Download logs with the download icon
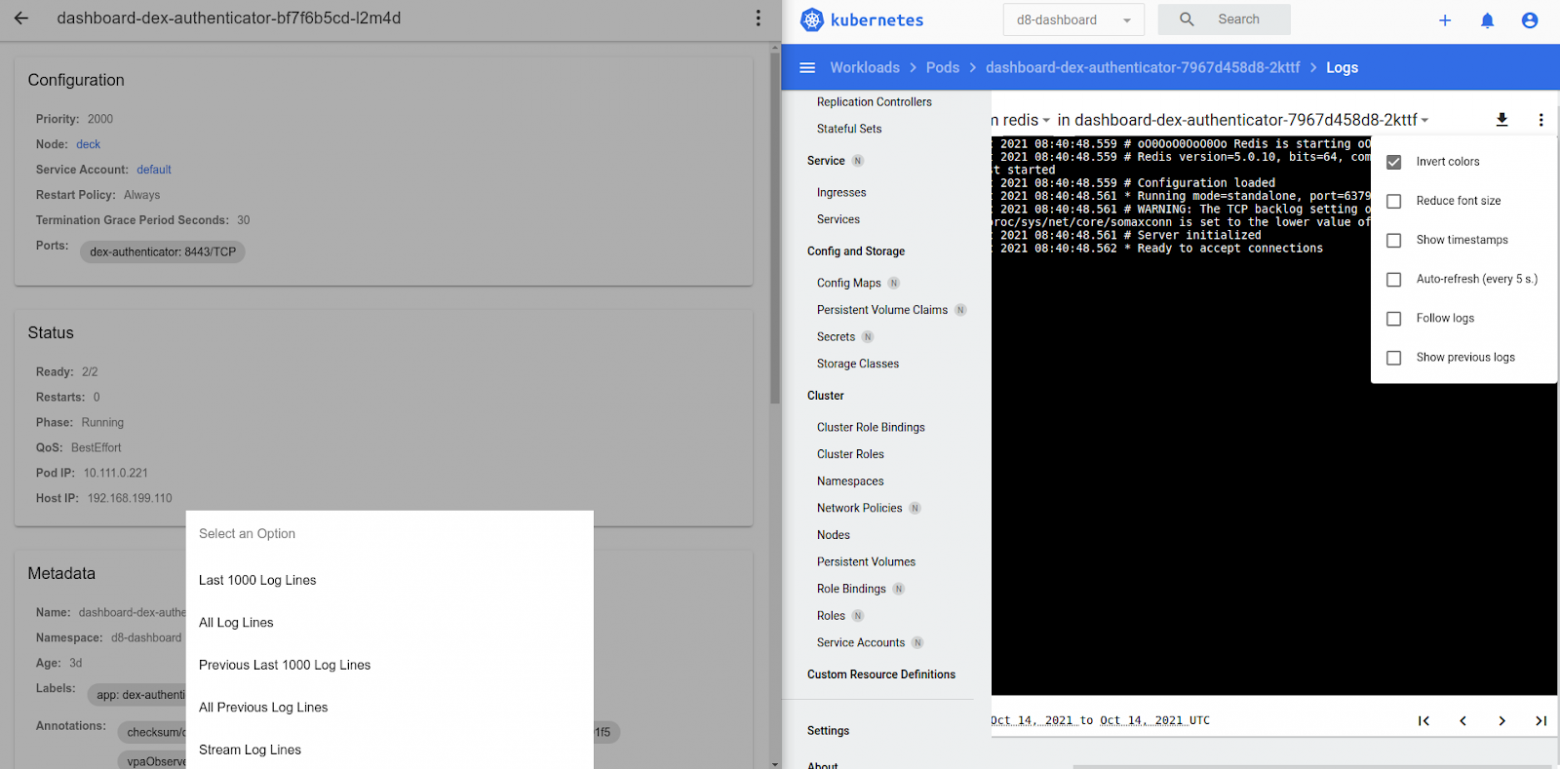 1501,120
